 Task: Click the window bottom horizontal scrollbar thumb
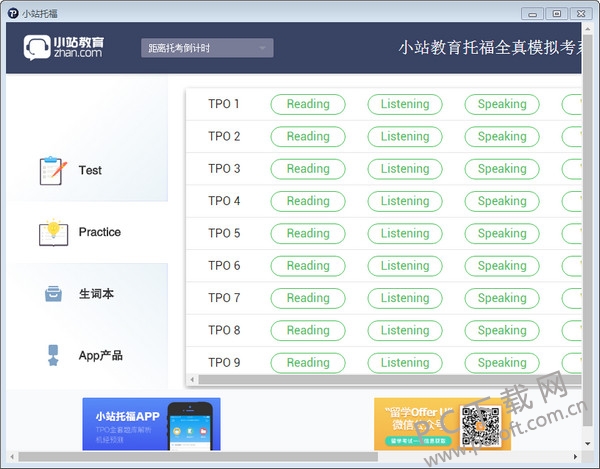click(x=198, y=457)
